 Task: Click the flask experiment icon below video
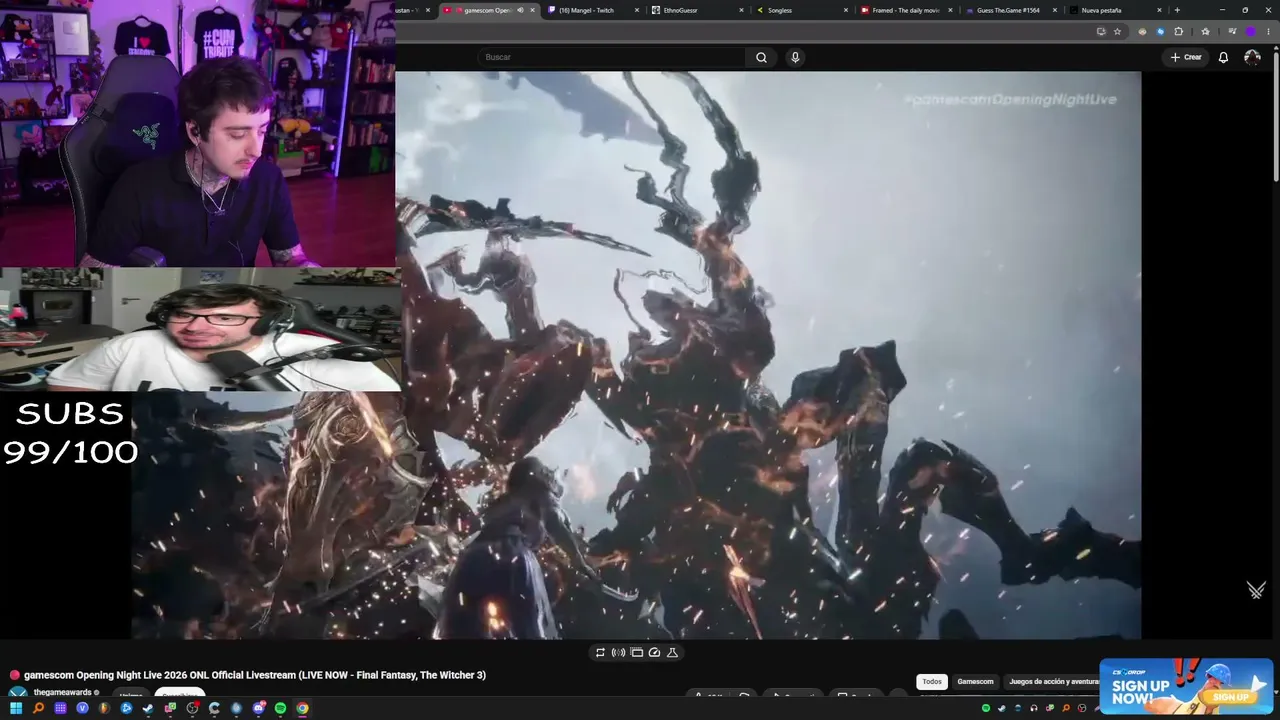pyautogui.click(x=672, y=652)
